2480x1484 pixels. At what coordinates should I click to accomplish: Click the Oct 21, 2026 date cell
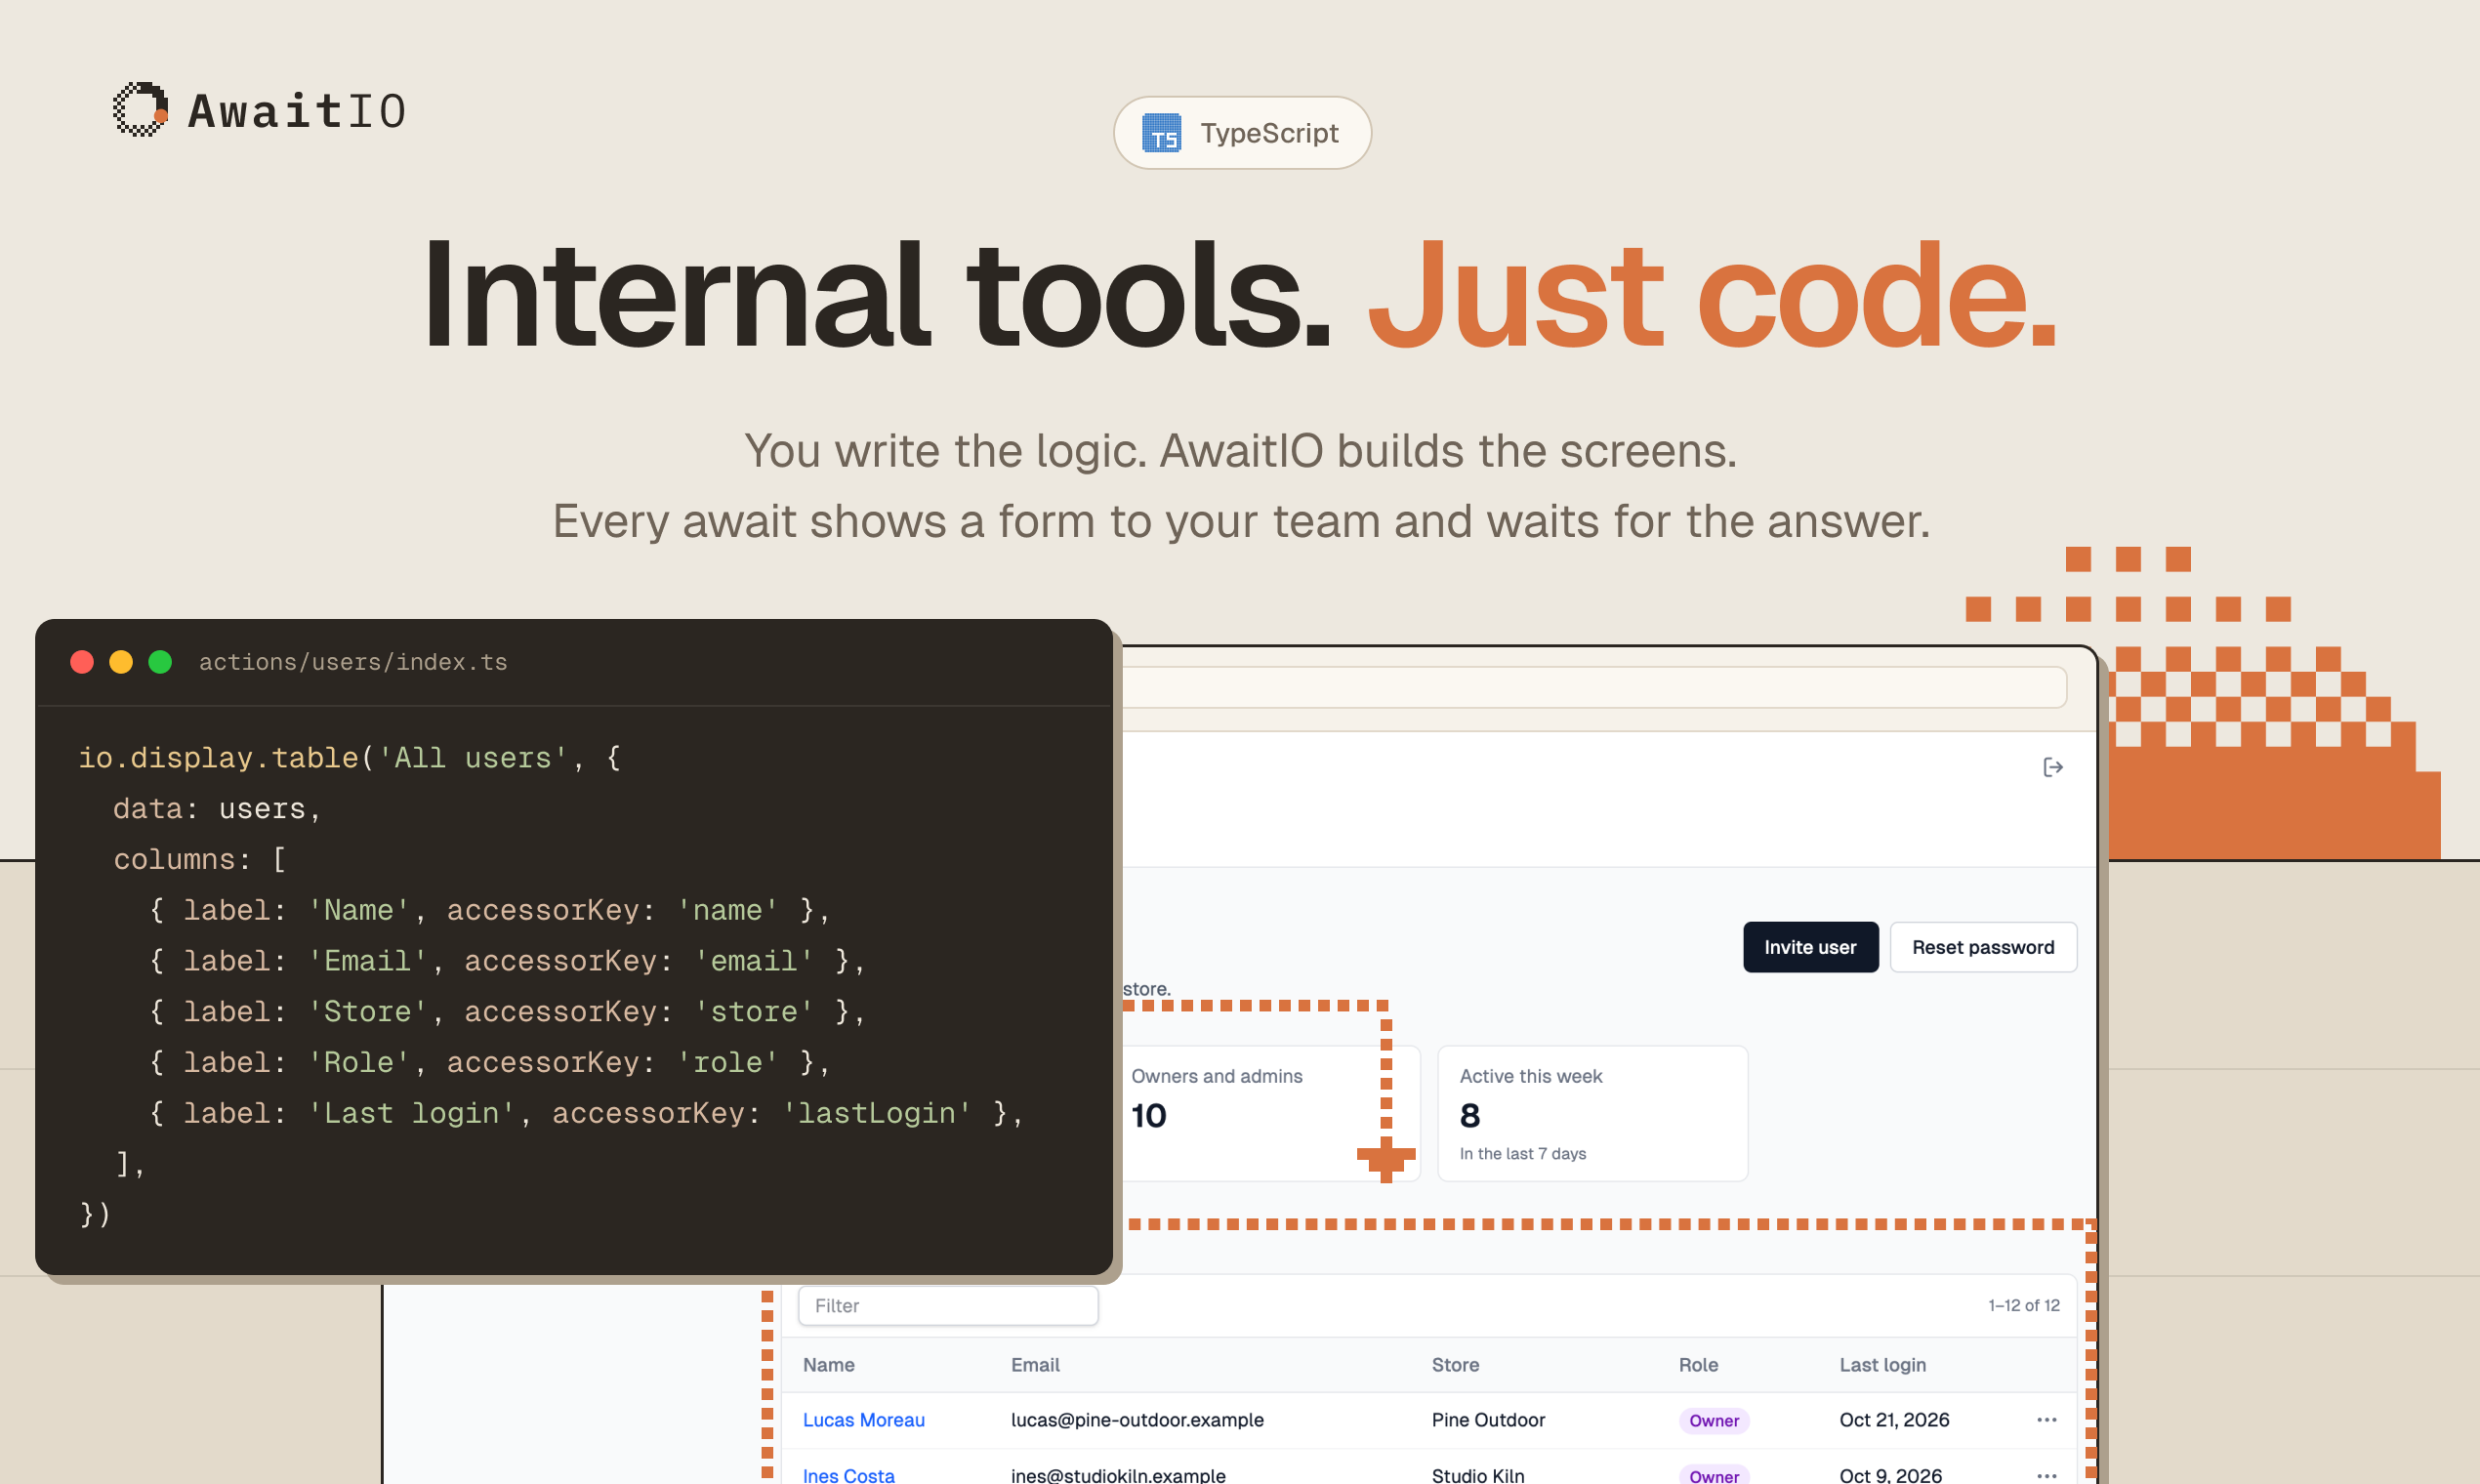point(1894,1420)
